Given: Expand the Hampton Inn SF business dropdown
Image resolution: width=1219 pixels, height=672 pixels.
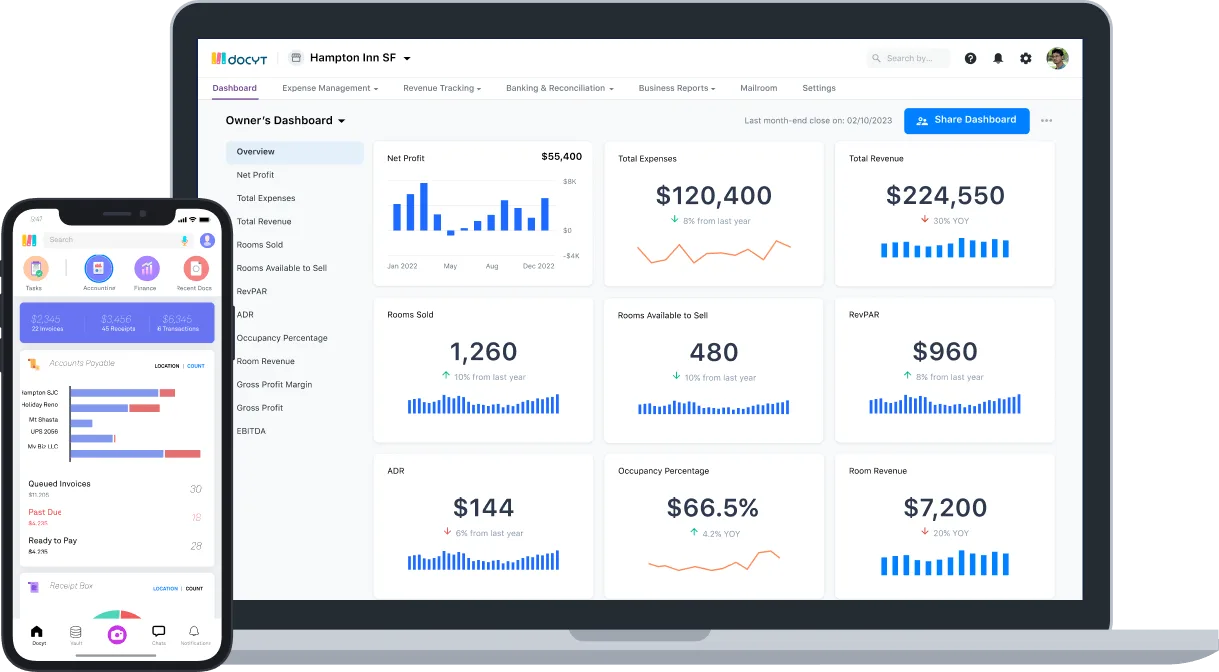Looking at the screenshot, I should pyautogui.click(x=407, y=59).
